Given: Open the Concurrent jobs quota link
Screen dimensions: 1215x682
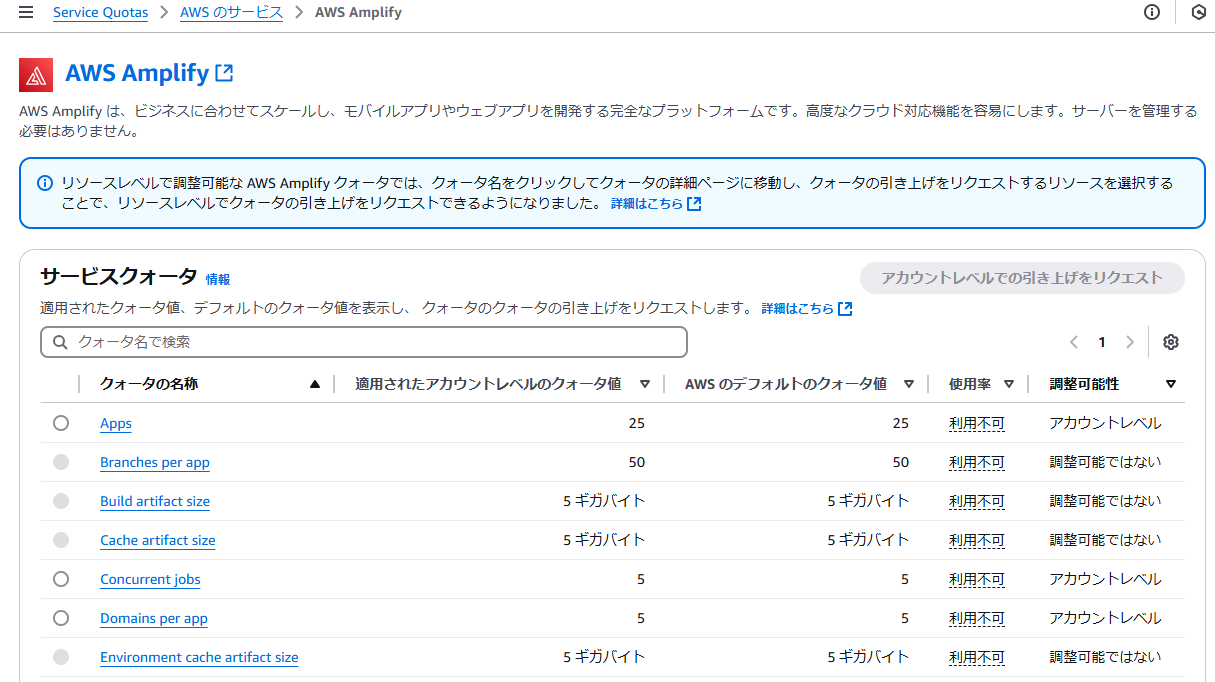Looking at the screenshot, I should click(x=150, y=579).
